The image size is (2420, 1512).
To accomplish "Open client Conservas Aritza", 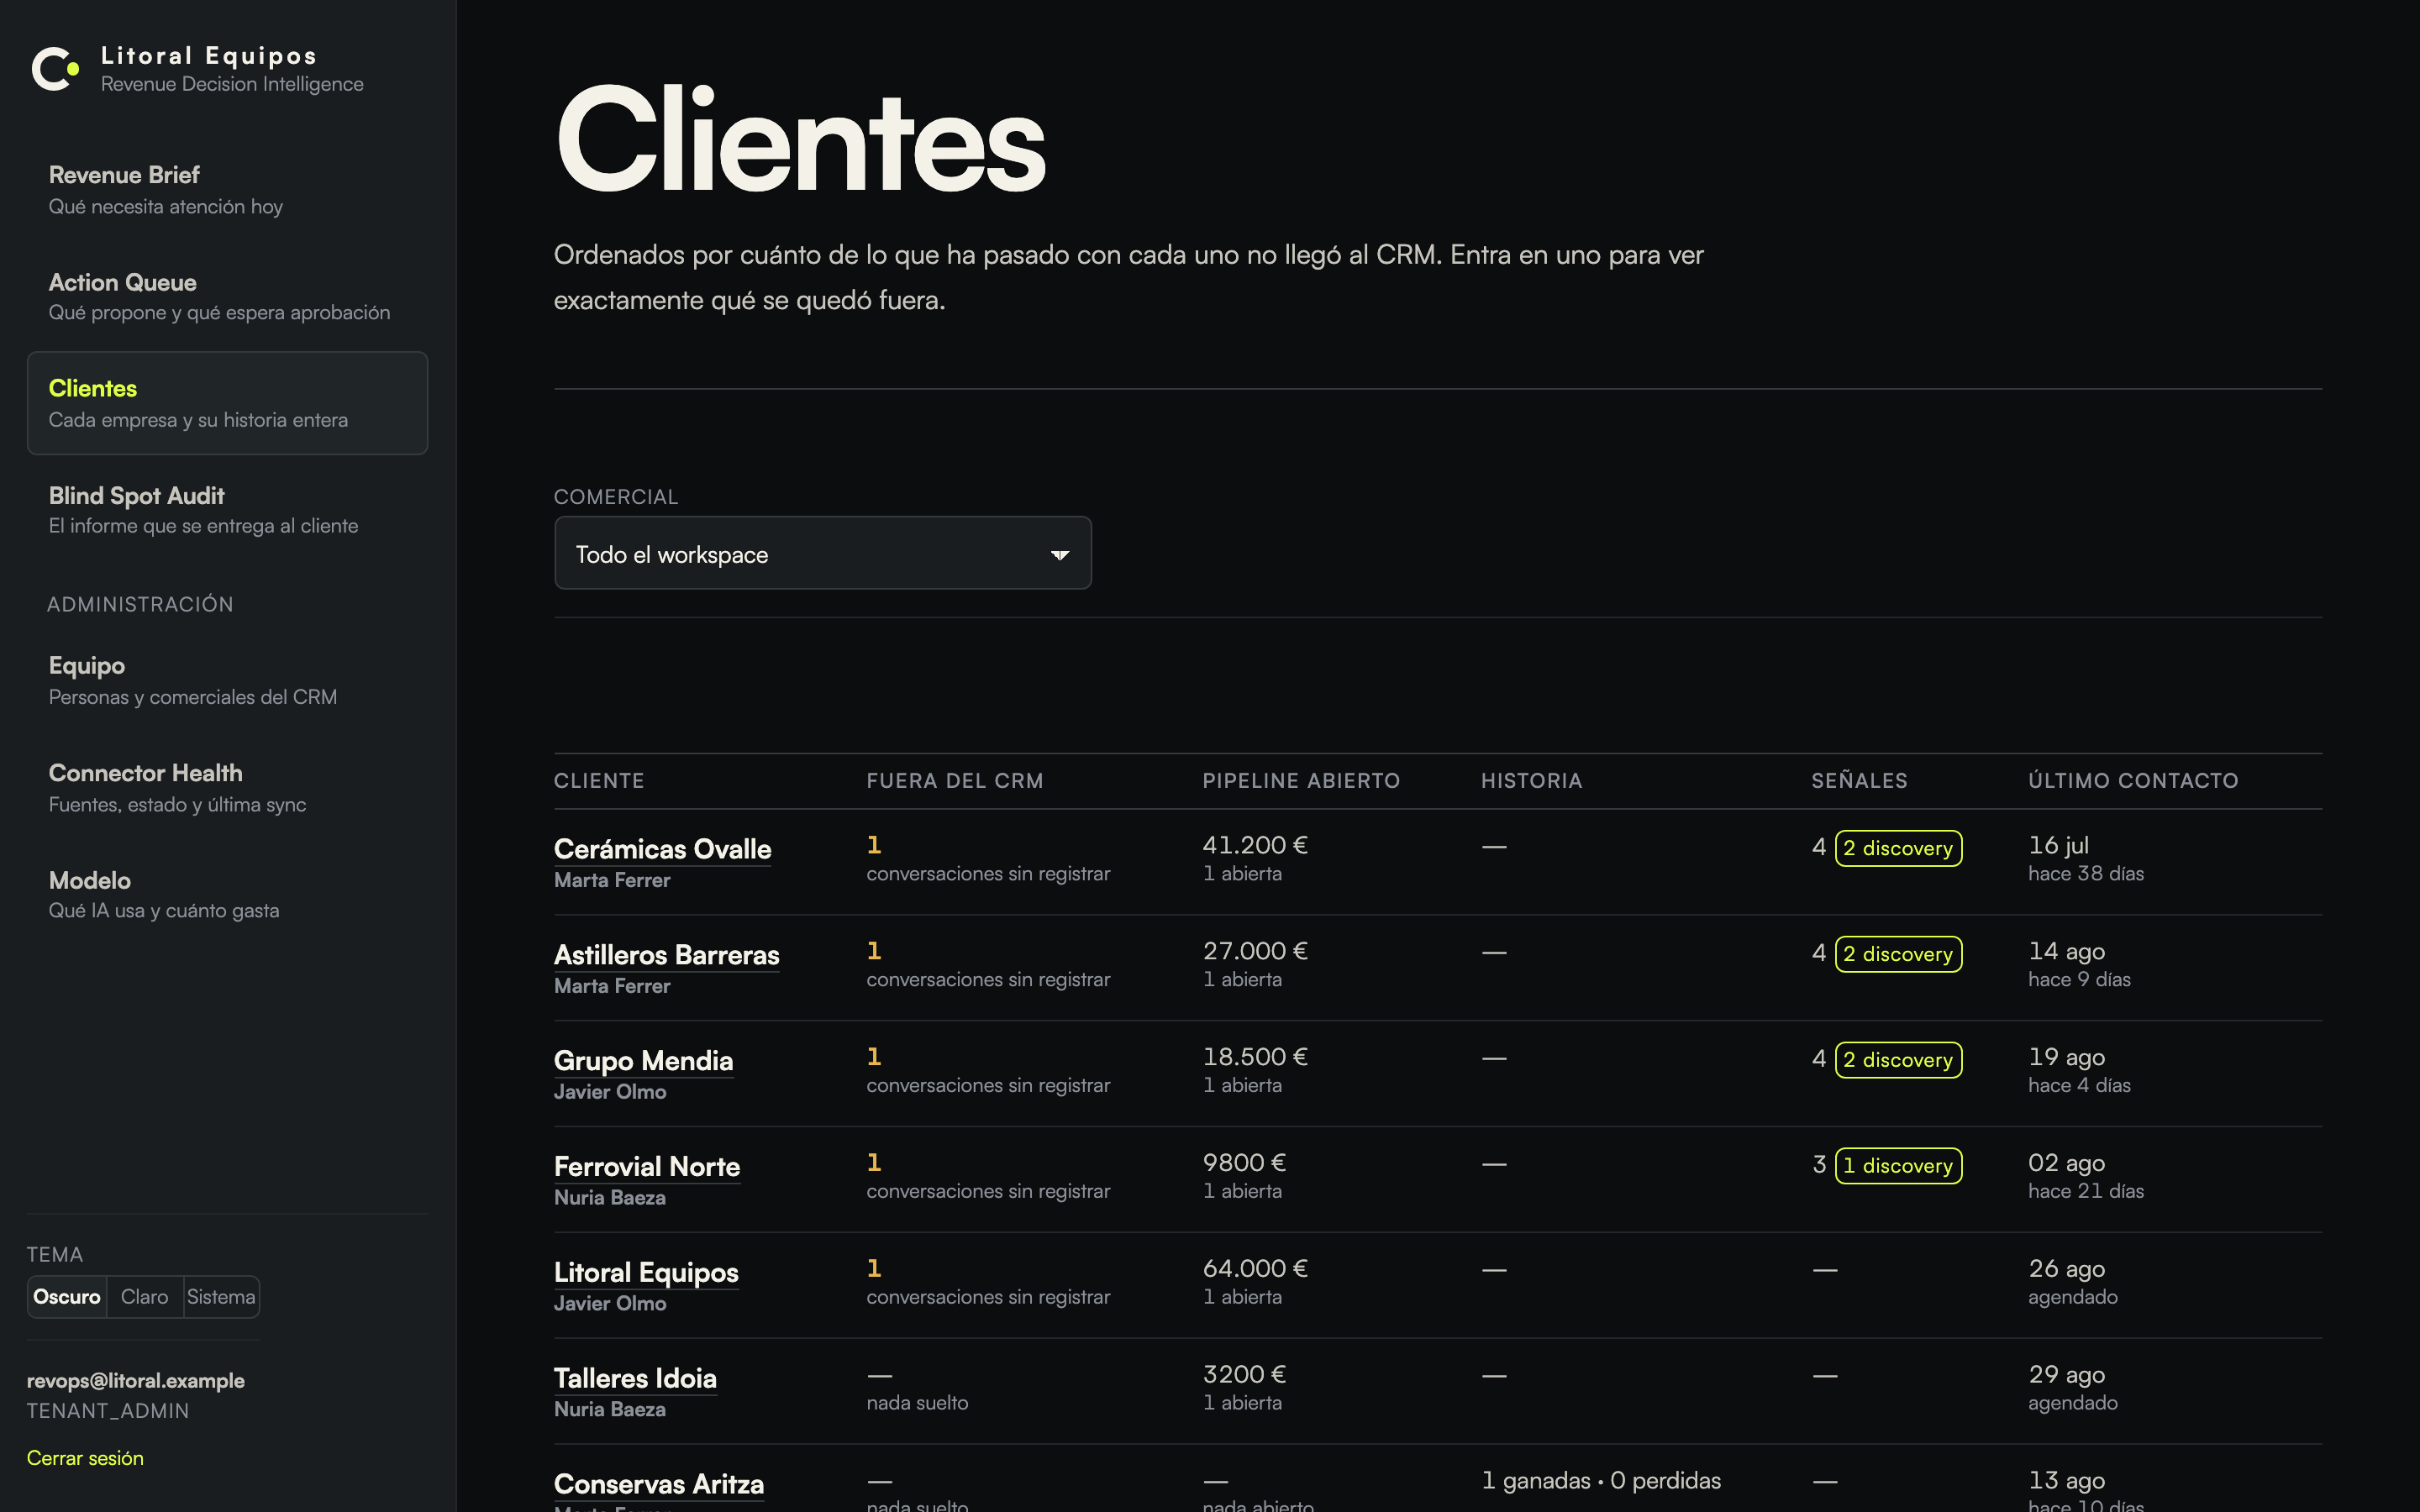I will click(659, 1485).
